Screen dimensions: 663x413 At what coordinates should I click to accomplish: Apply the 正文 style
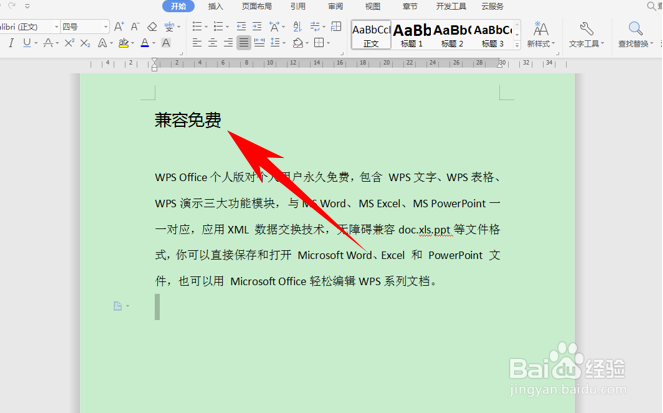pyautogui.click(x=371, y=35)
